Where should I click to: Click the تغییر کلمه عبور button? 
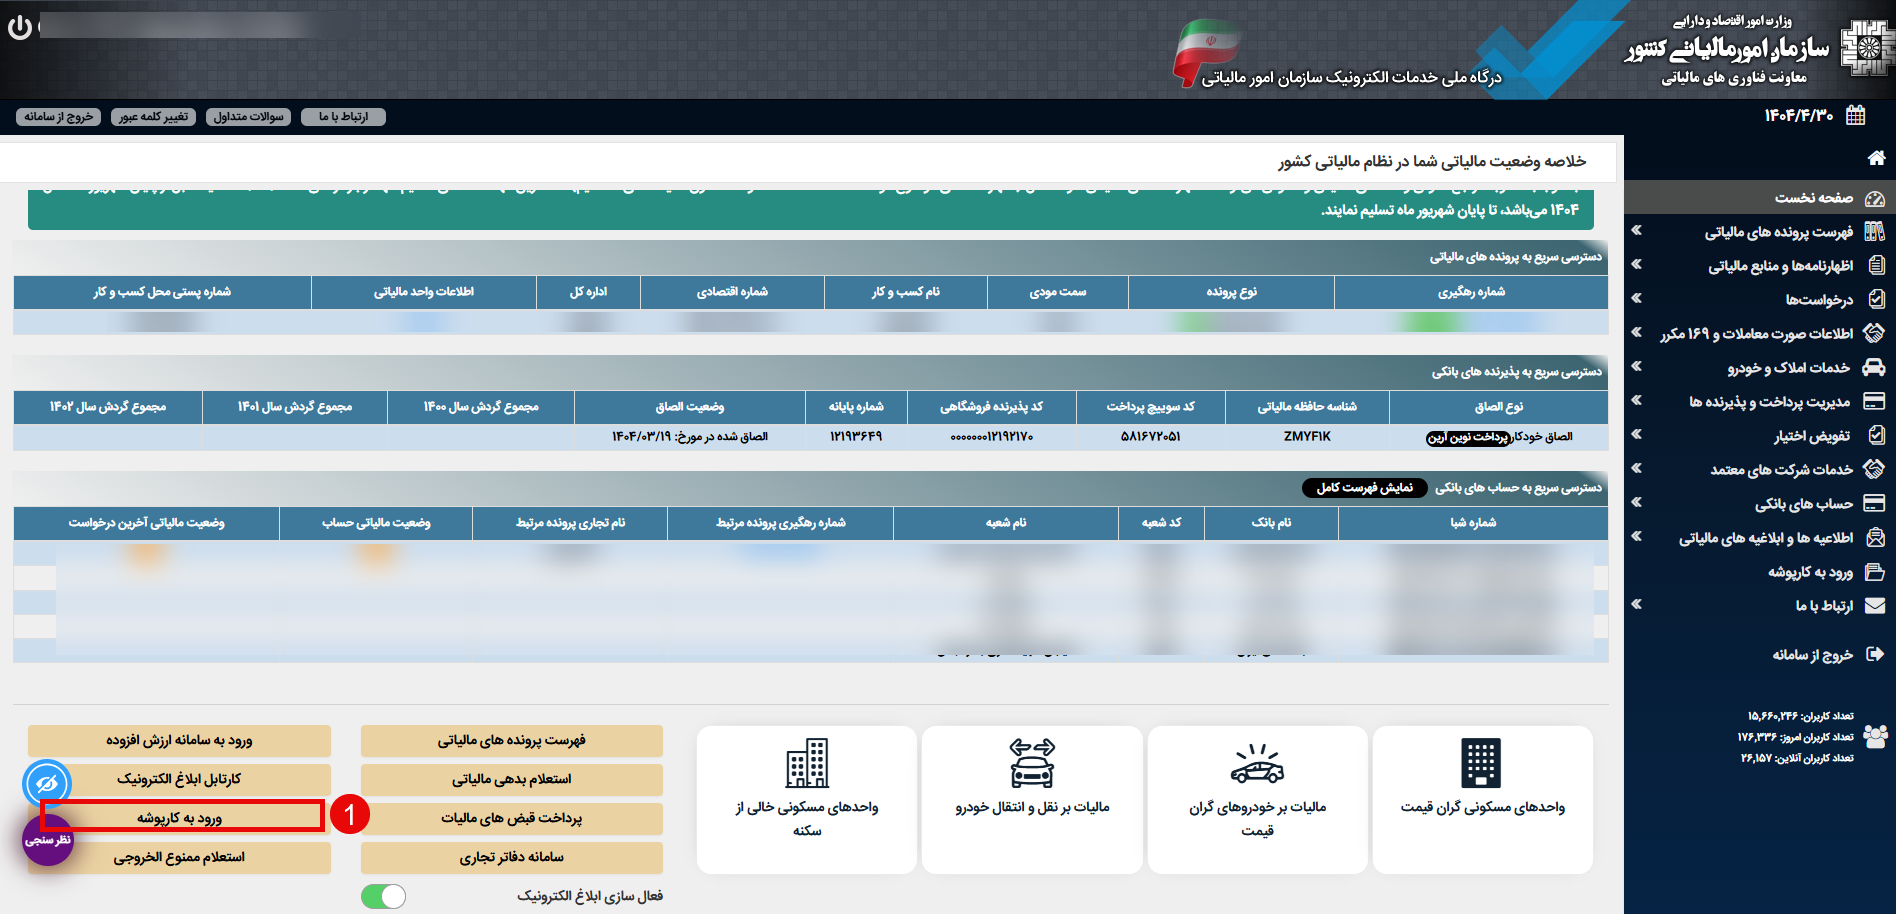(x=153, y=117)
